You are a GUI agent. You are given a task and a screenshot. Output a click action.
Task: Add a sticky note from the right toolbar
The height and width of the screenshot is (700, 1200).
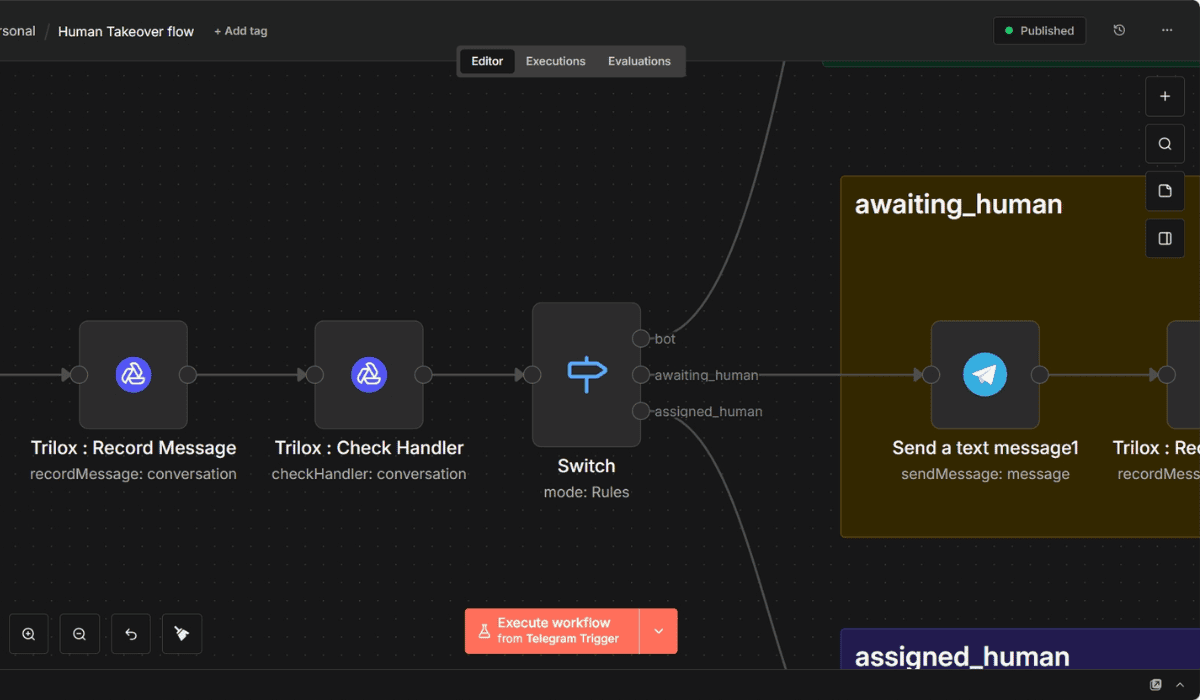click(1164, 191)
